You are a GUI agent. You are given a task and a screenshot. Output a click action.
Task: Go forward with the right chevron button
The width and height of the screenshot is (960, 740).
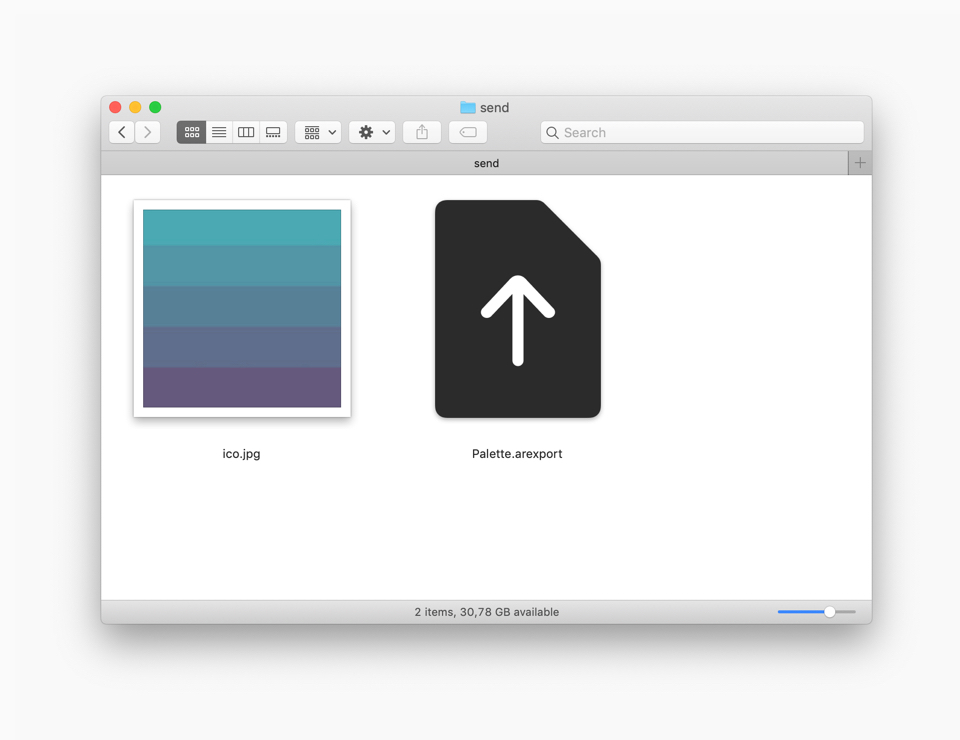[x=148, y=132]
